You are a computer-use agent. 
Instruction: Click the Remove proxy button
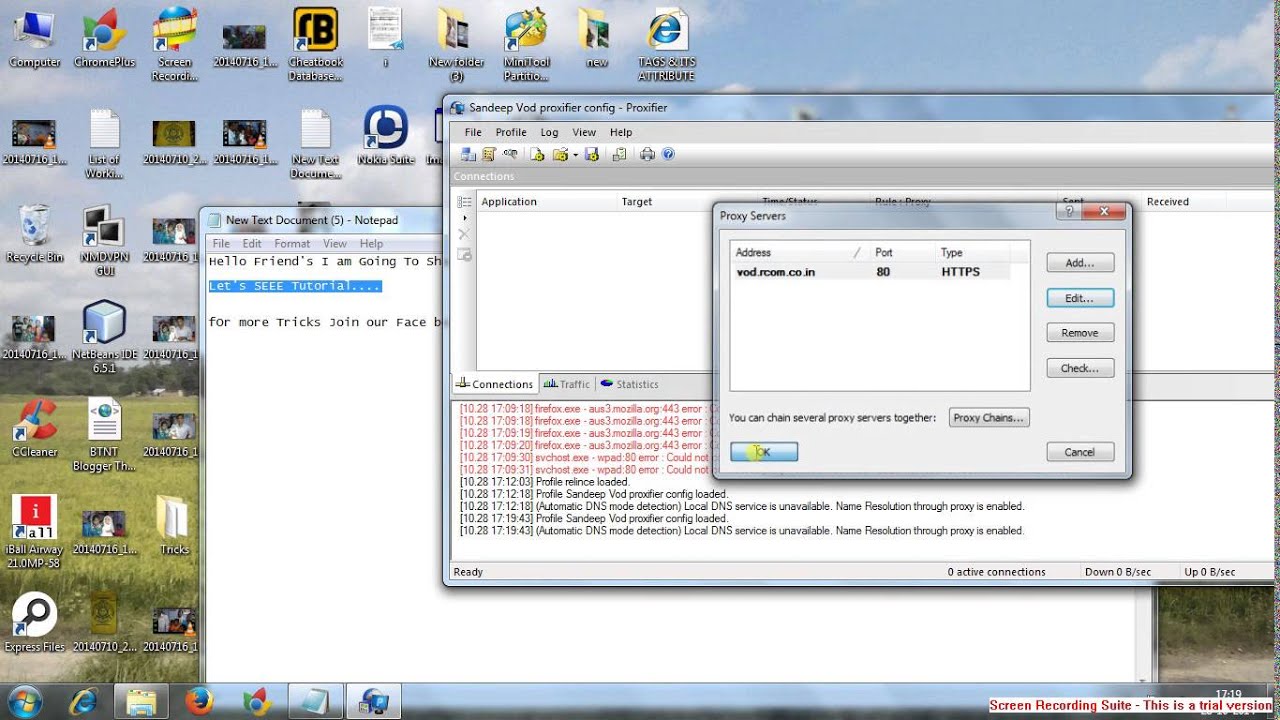click(1080, 333)
